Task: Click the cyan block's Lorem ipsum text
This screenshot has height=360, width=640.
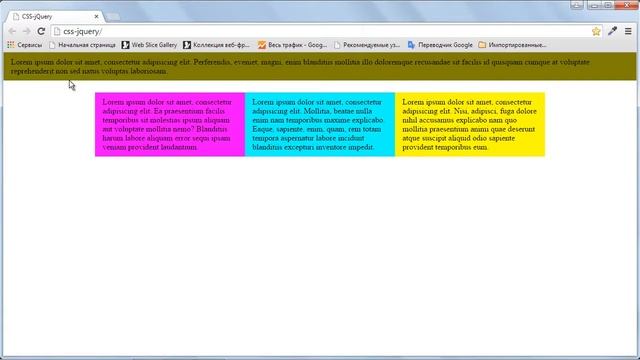Action: [x=318, y=124]
